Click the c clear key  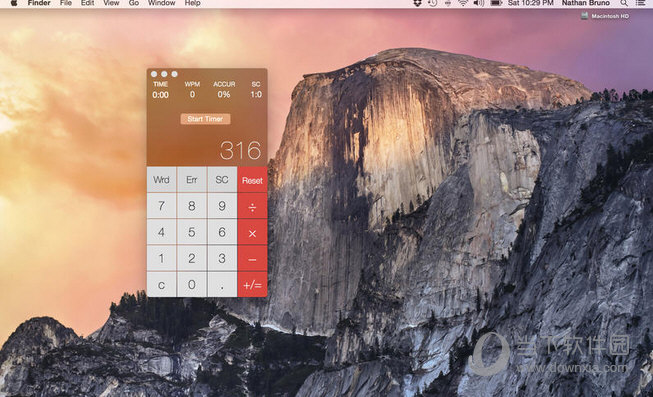tap(162, 285)
